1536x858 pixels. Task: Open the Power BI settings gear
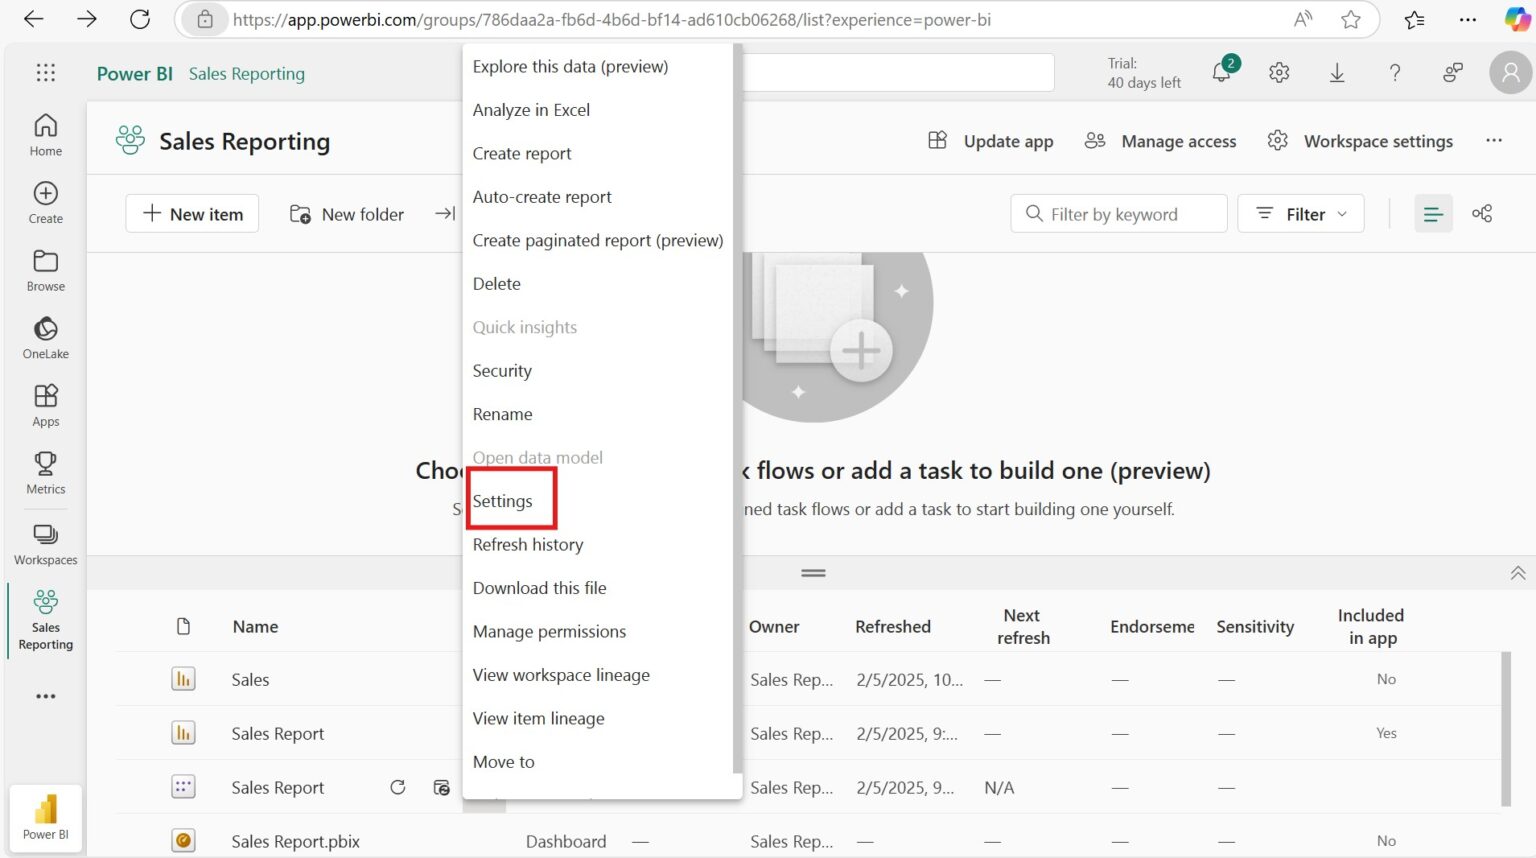[x=1279, y=73]
